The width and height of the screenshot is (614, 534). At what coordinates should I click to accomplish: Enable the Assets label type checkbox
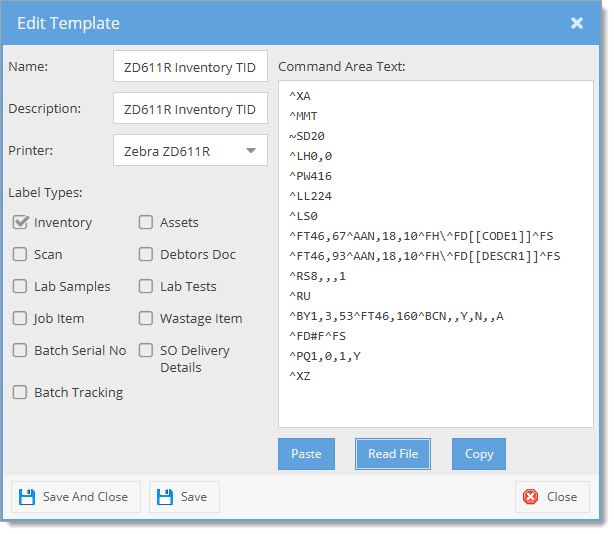[x=146, y=222]
